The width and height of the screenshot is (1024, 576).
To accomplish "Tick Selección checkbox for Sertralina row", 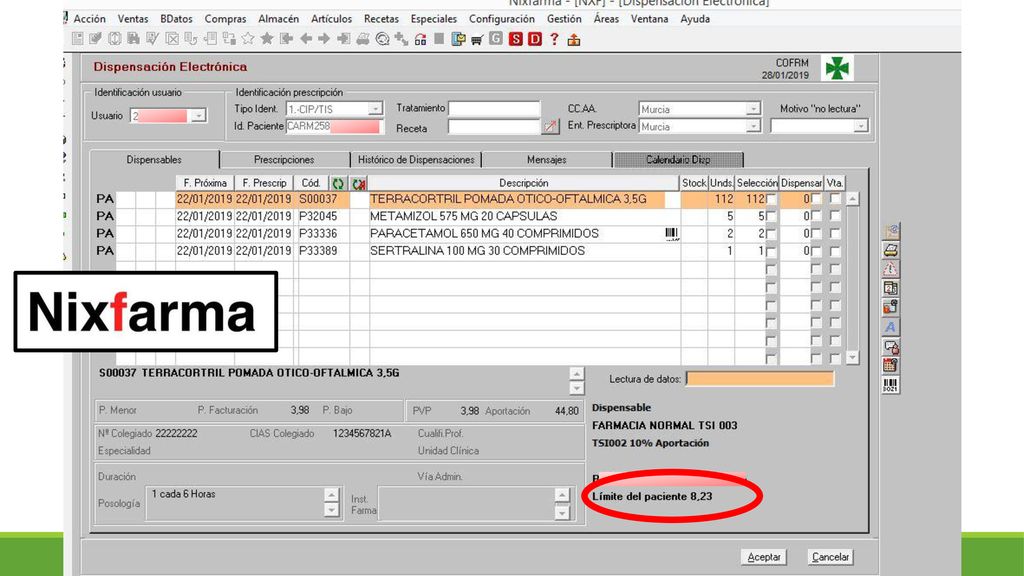I will pyautogui.click(x=771, y=251).
